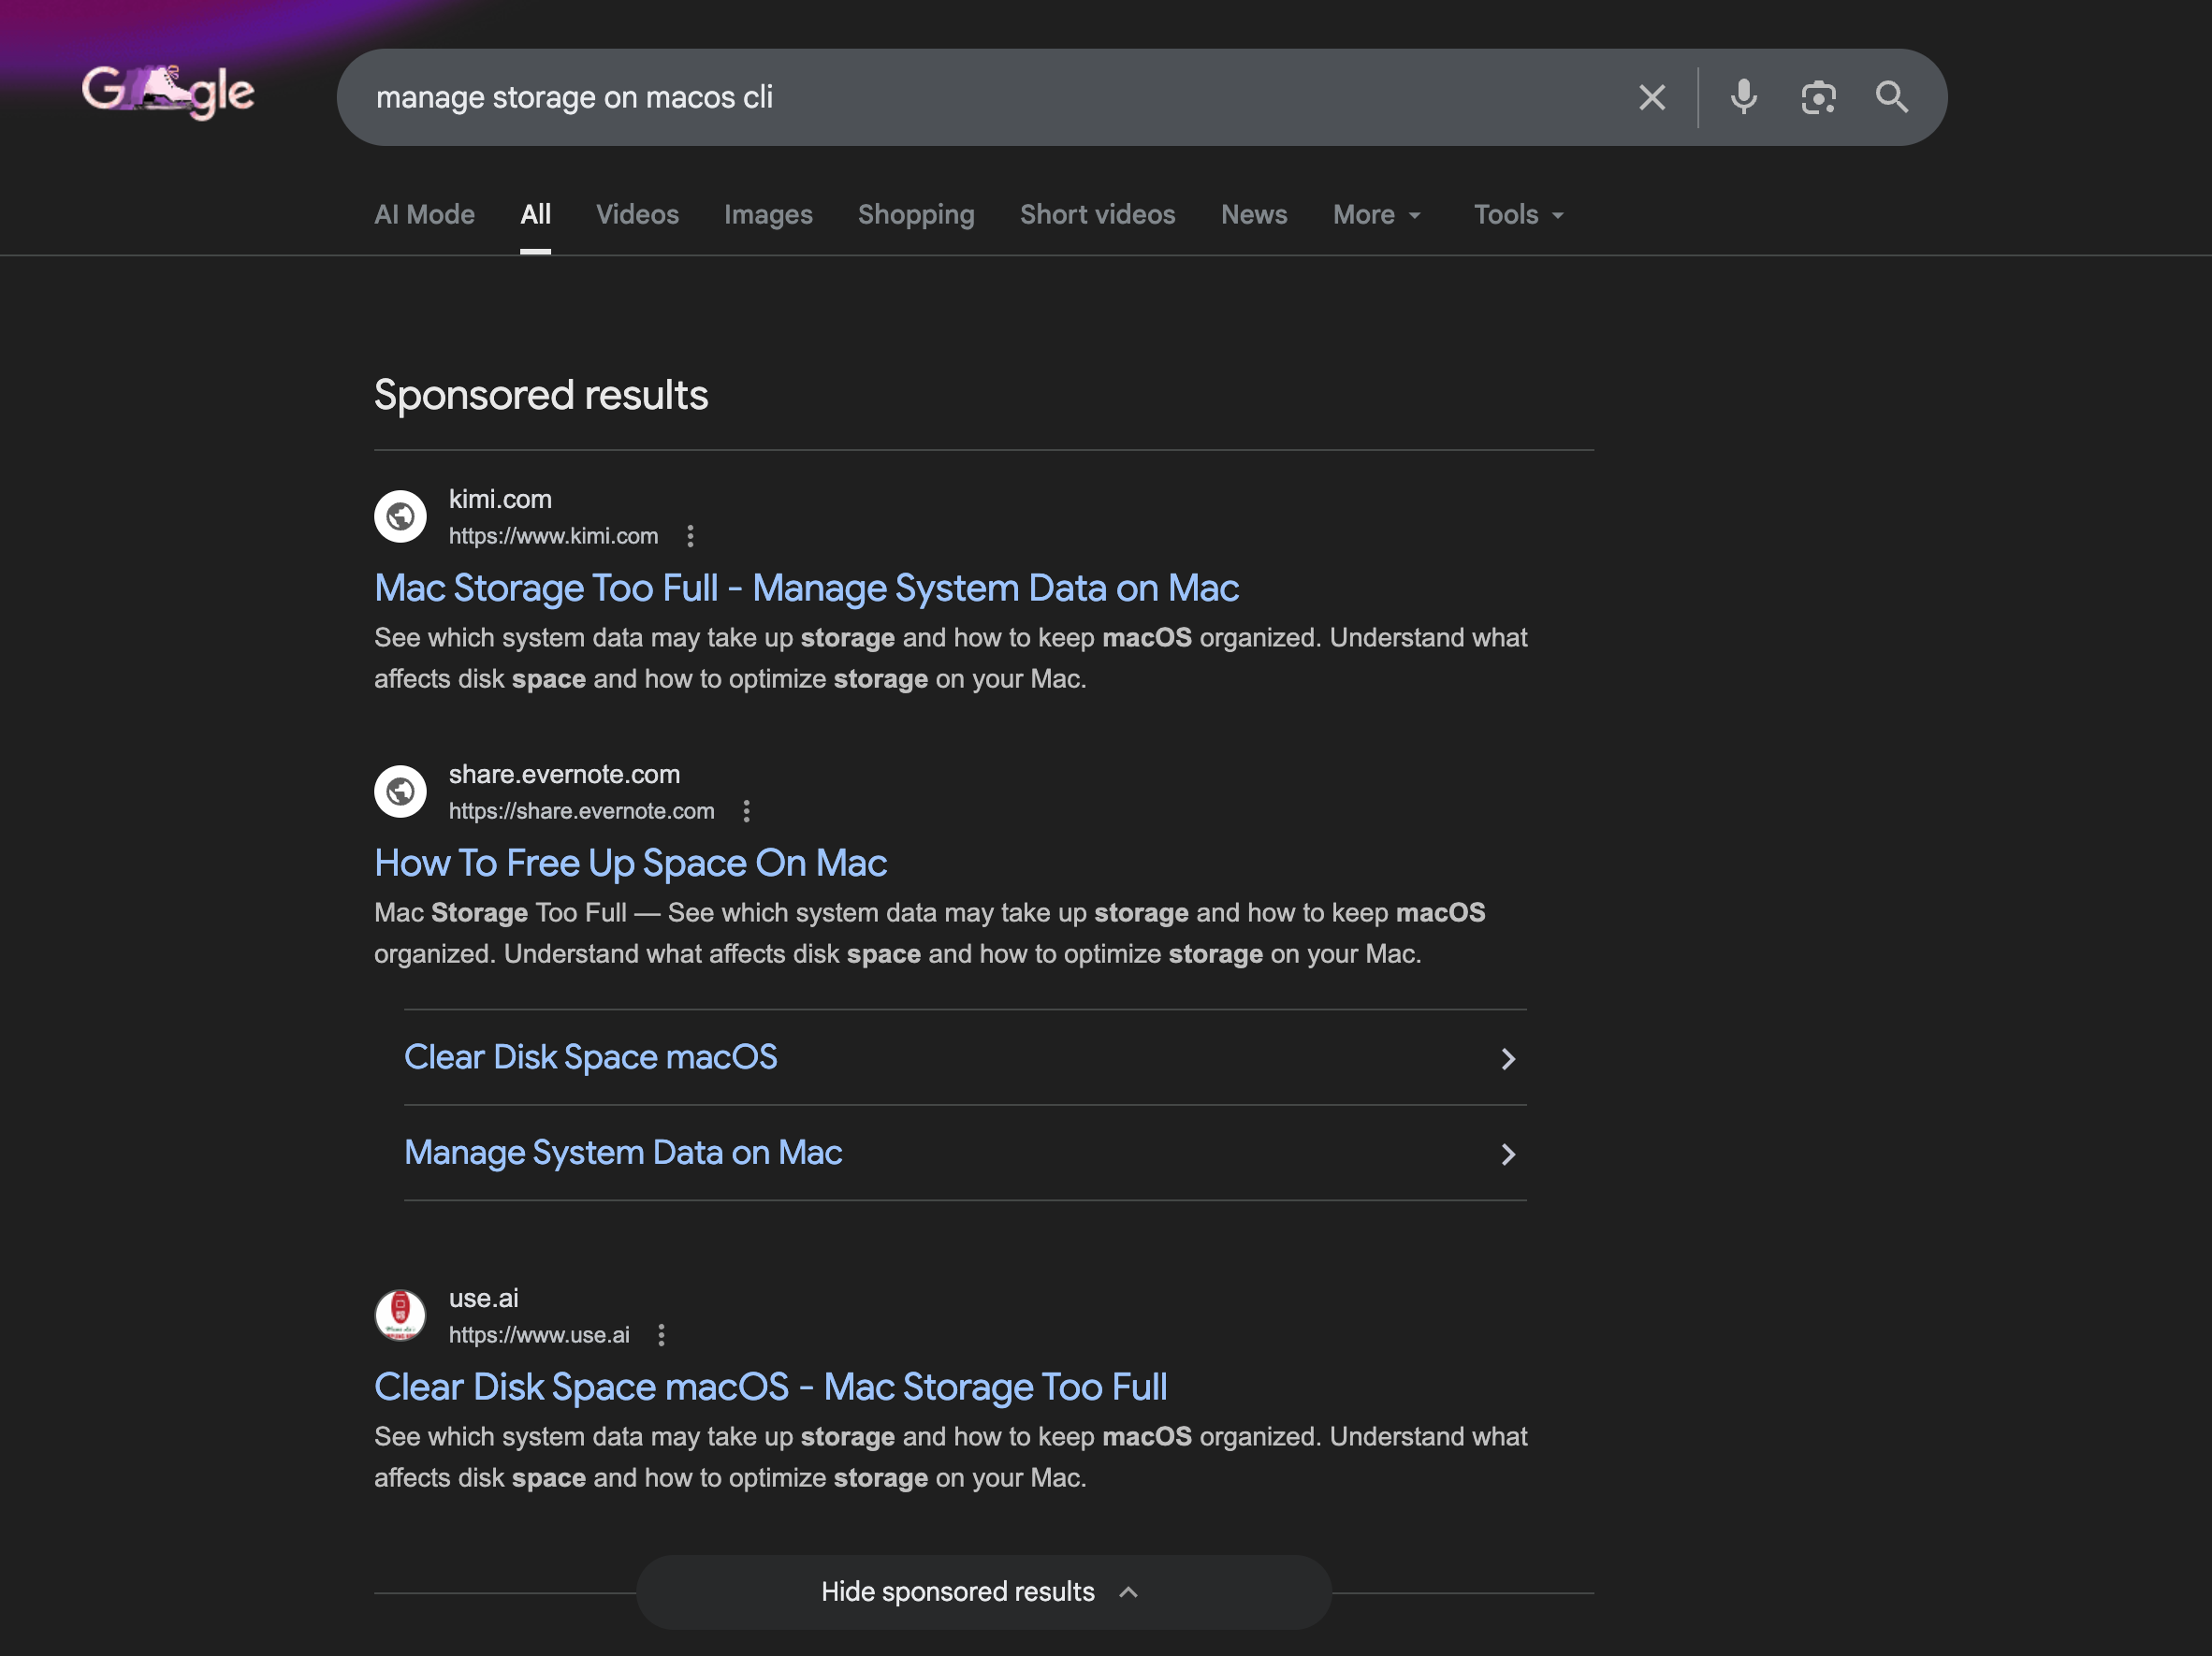Open "Mac Storage Too Full" kimi.com result
Image resolution: width=2212 pixels, height=1656 pixels.
(x=806, y=588)
